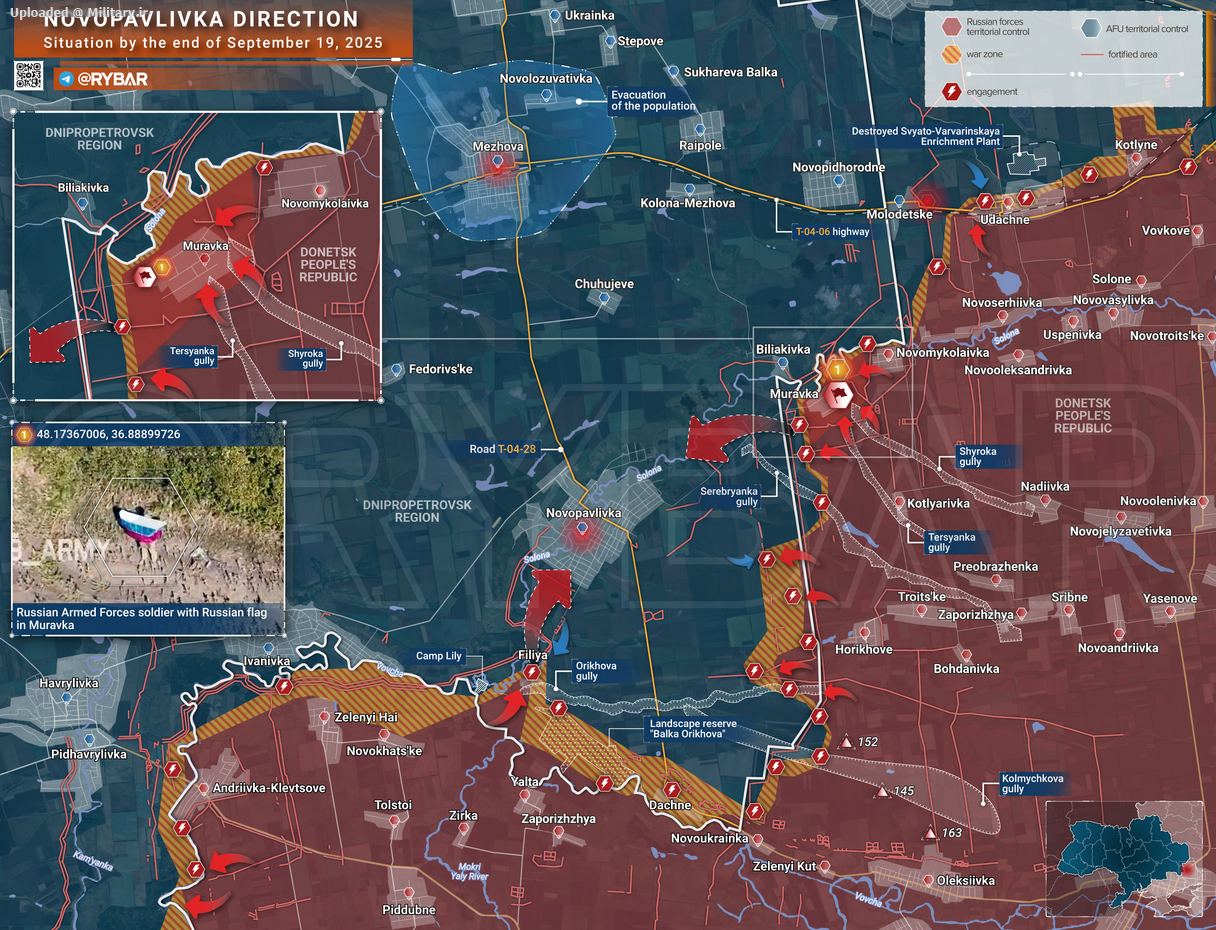Image resolution: width=1216 pixels, height=930 pixels.
Task: Click the Fedorivs'ke blue settlement marker
Action: 397,370
